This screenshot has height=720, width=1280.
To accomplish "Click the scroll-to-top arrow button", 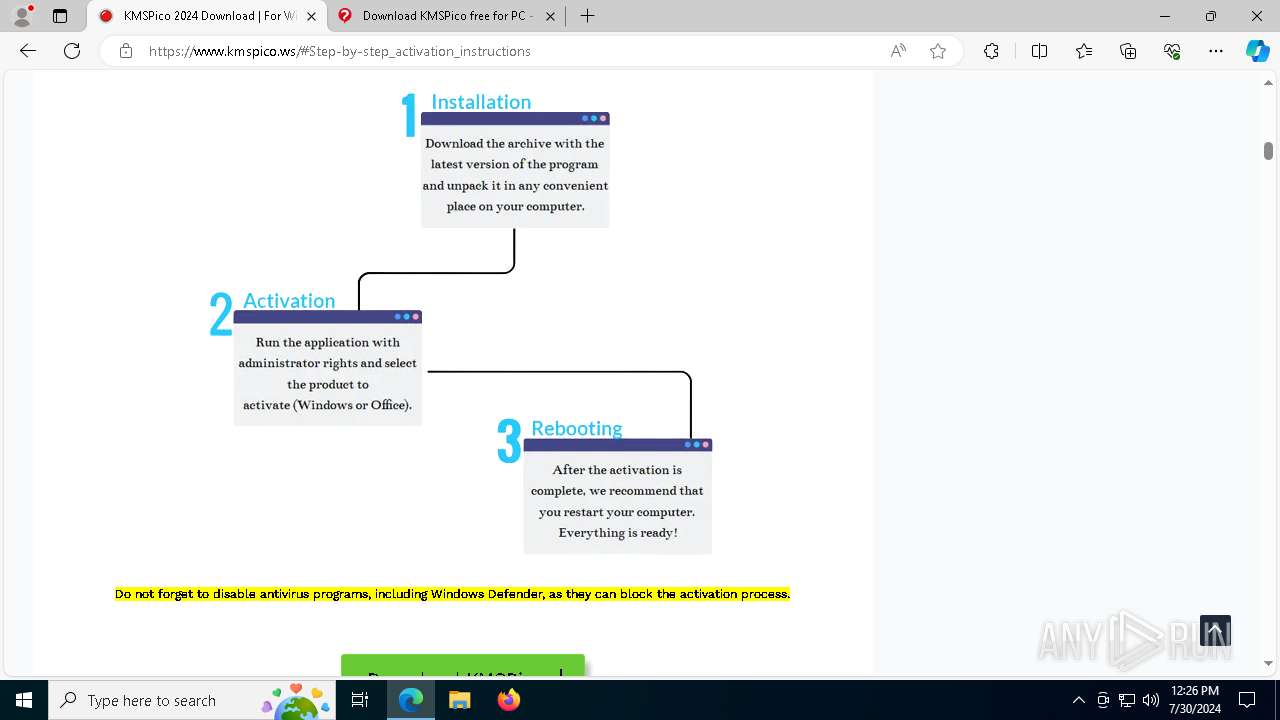I will pos(1215,632).
